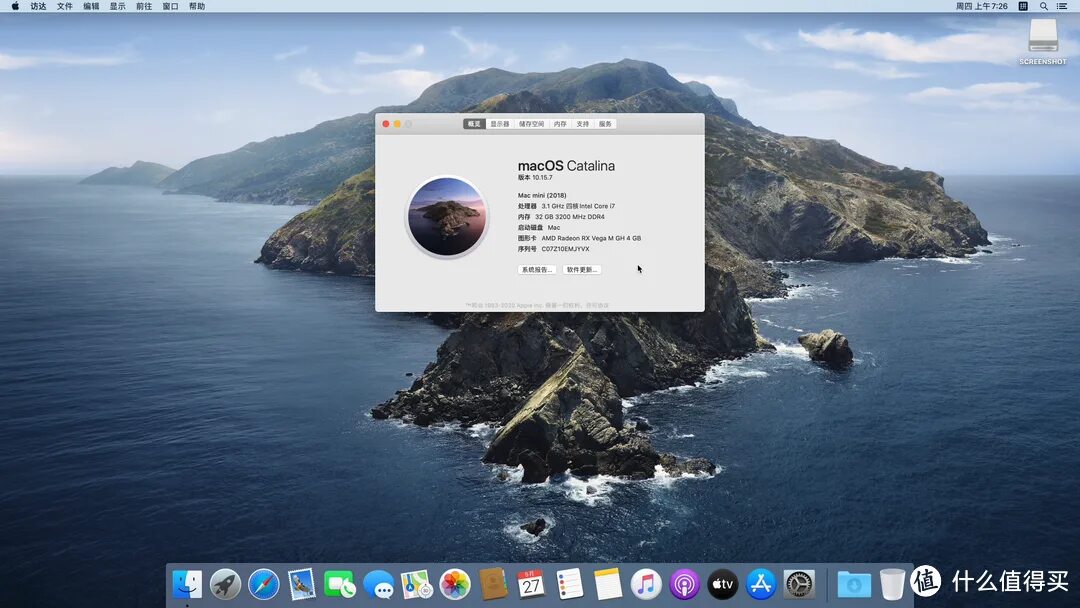This screenshot has height=608, width=1080.
Task: Close the About This Mac window
Action: pos(386,124)
